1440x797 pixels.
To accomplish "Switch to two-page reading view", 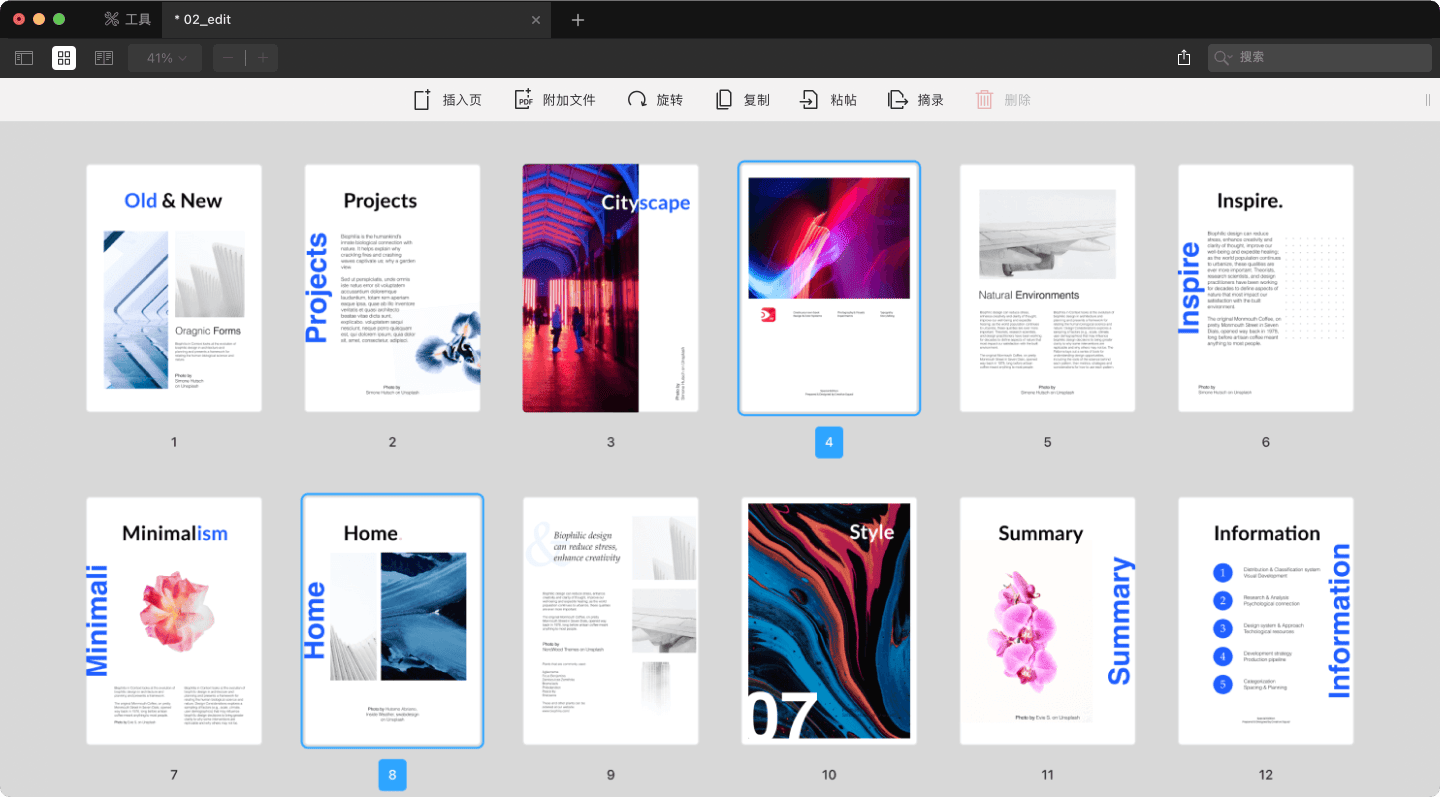I will click(103, 58).
